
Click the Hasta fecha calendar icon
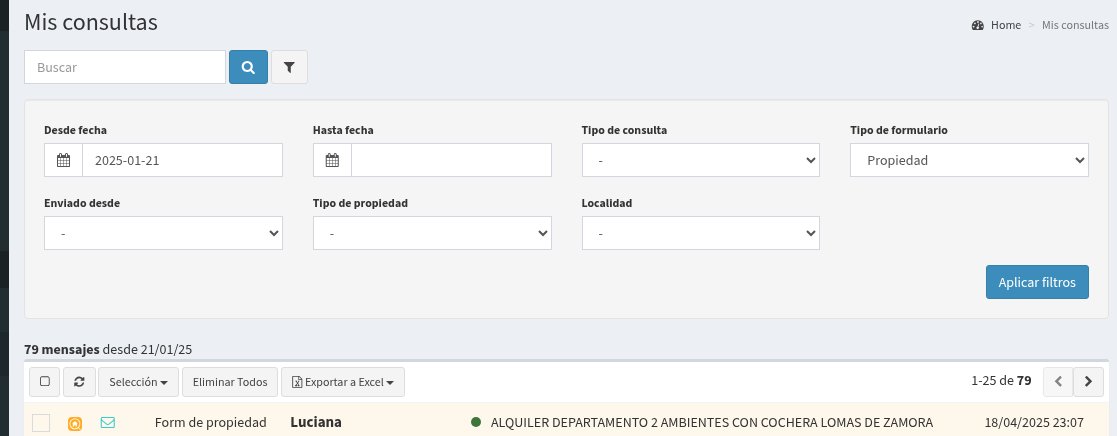tap(332, 160)
